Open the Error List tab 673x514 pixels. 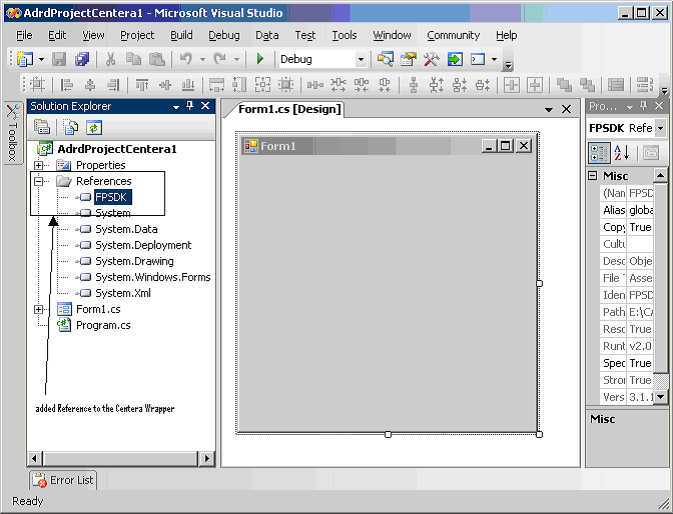coord(63,480)
